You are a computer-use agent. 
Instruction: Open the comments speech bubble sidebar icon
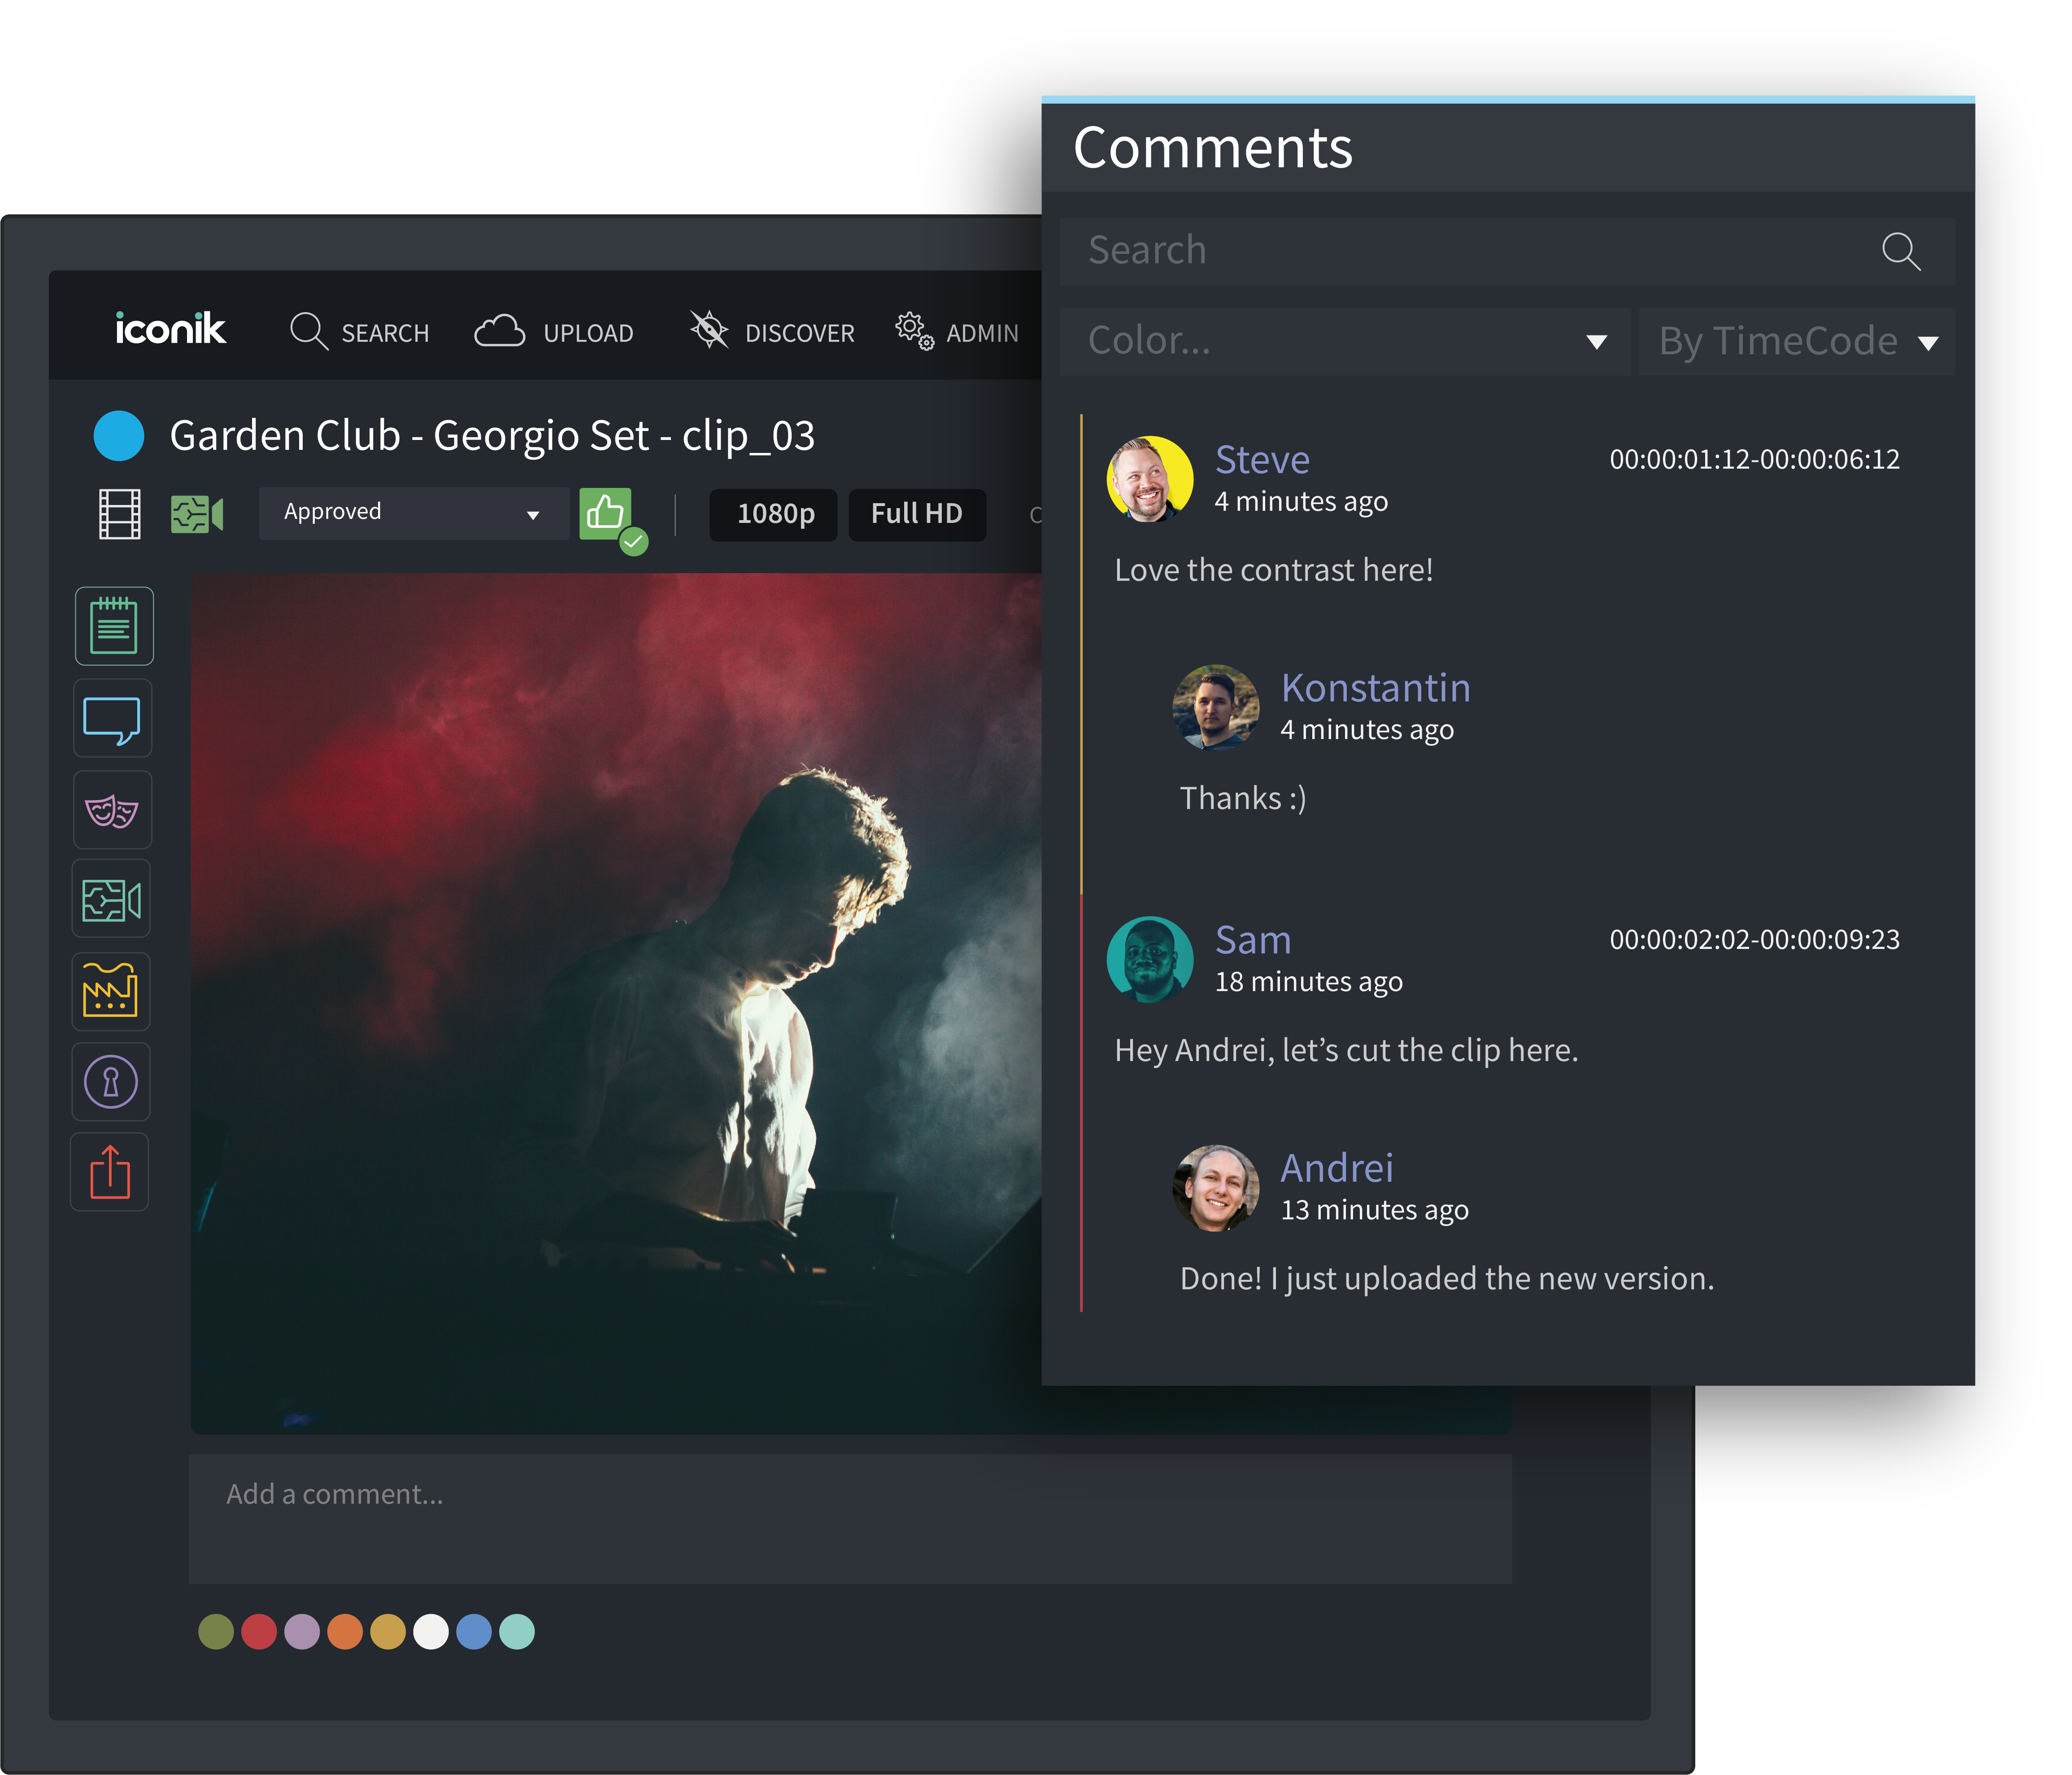pyautogui.click(x=112, y=719)
